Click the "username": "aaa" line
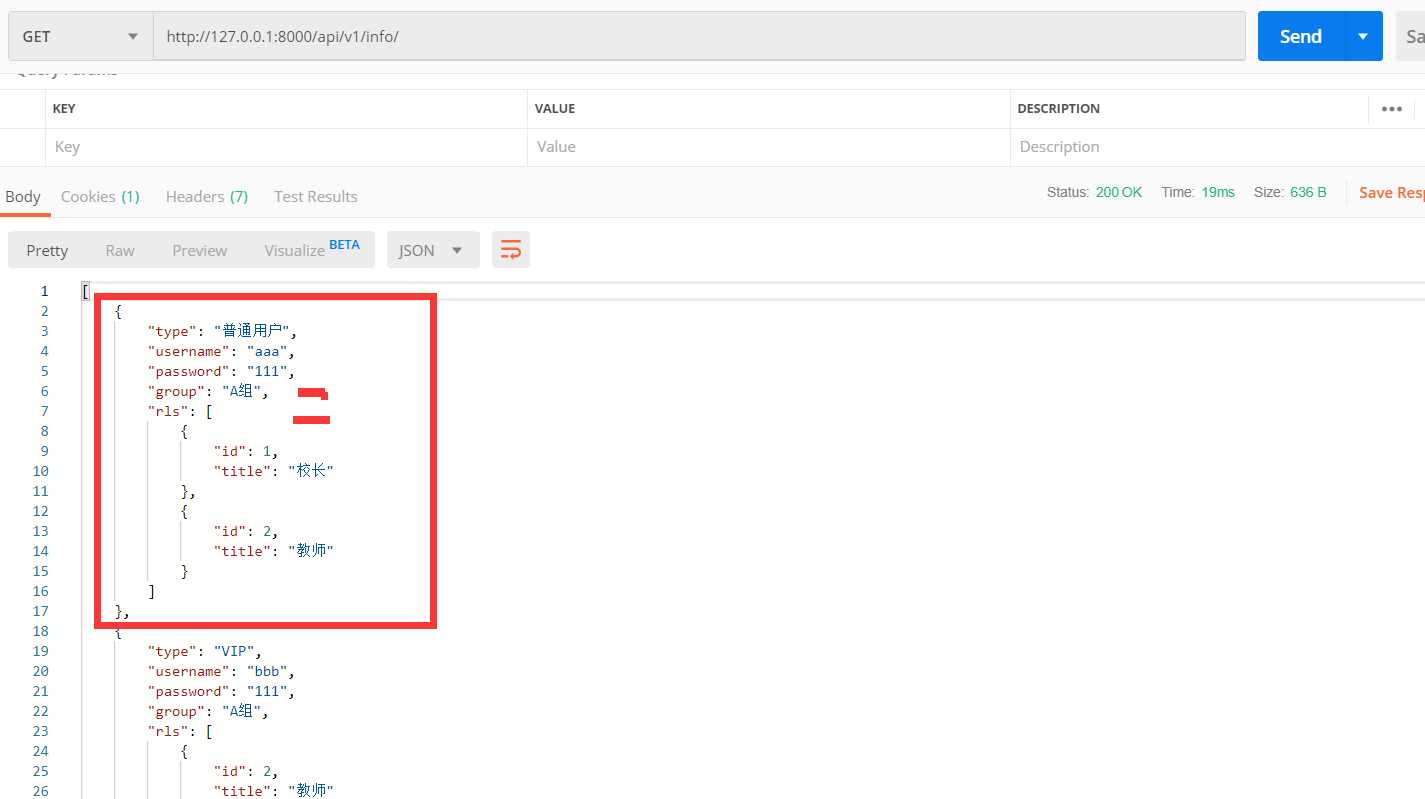 [x=222, y=351]
